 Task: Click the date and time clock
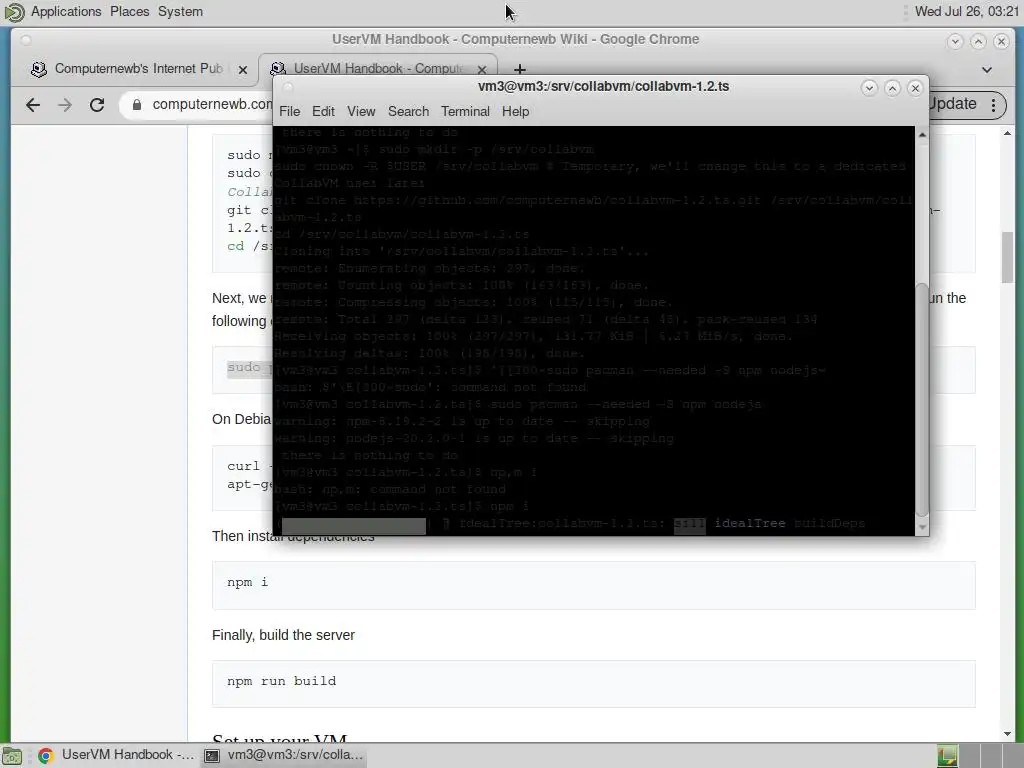967,12
